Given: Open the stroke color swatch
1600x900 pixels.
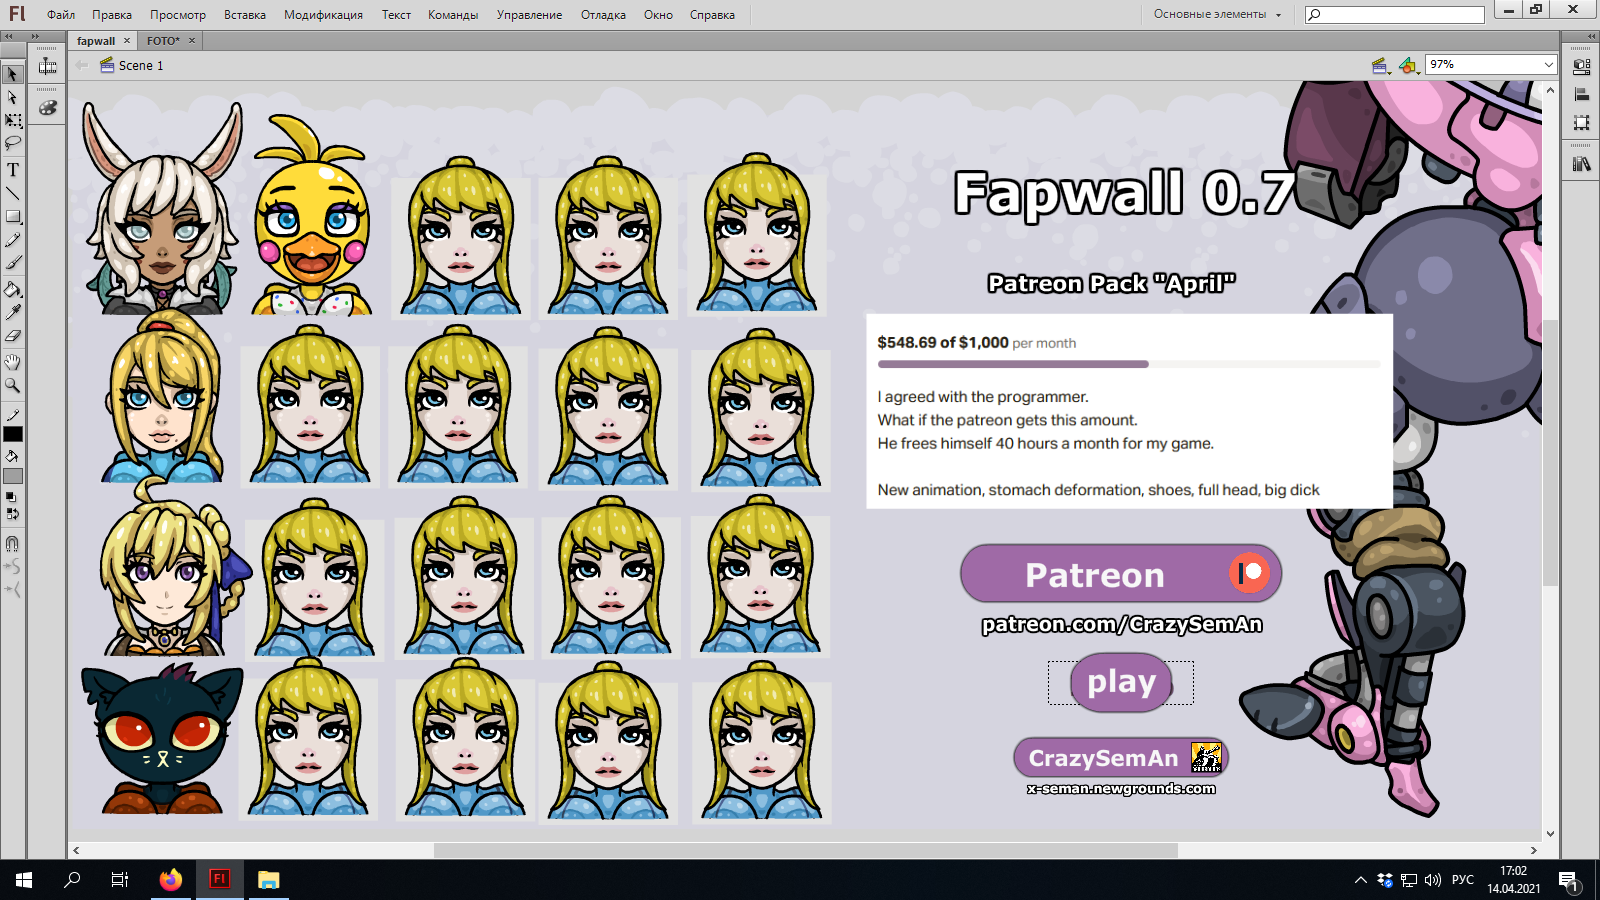Looking at the screenshot, I should coord(13,434).
